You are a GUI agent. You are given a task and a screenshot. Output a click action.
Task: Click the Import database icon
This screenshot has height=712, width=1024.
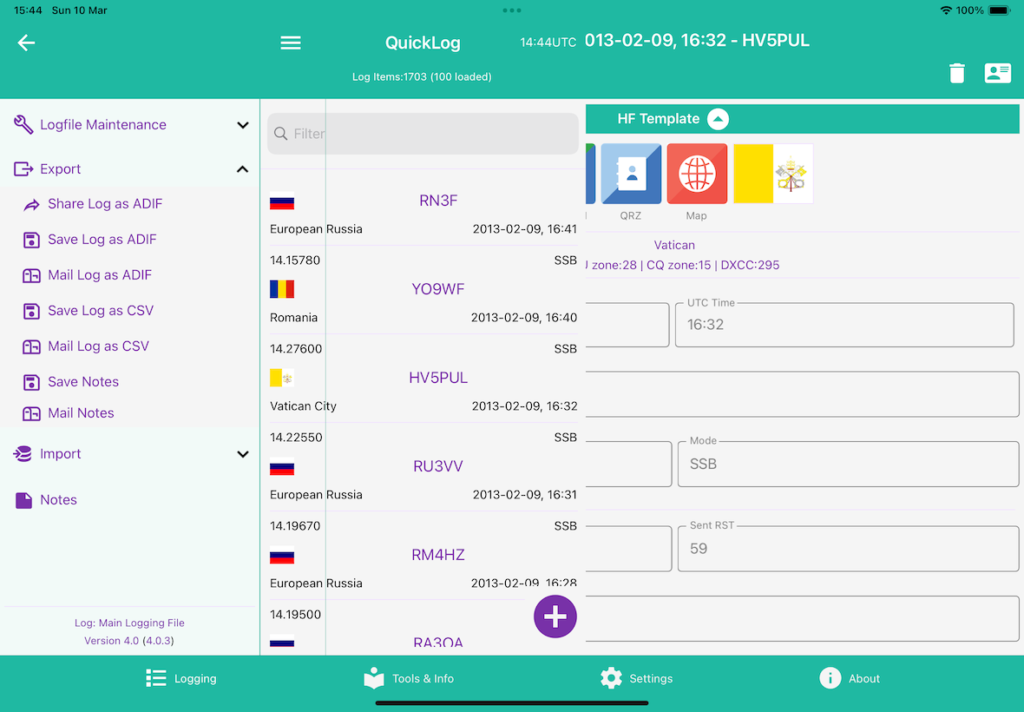pos(23,454)
